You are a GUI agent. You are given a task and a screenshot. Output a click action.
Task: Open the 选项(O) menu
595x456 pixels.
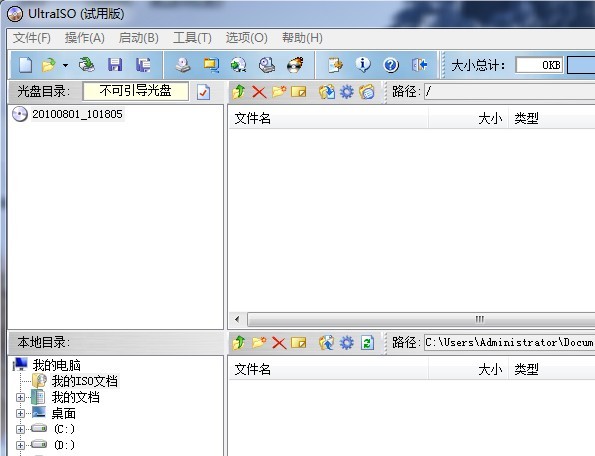(x=246, y=38)
